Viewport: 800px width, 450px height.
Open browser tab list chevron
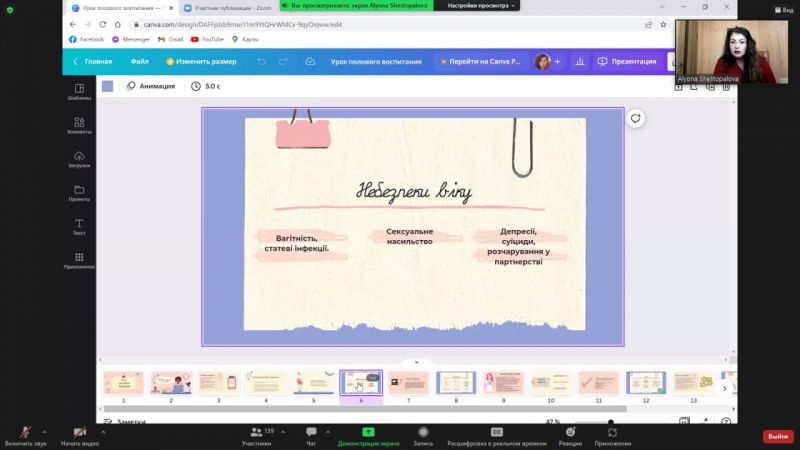[x=662, y=7]
